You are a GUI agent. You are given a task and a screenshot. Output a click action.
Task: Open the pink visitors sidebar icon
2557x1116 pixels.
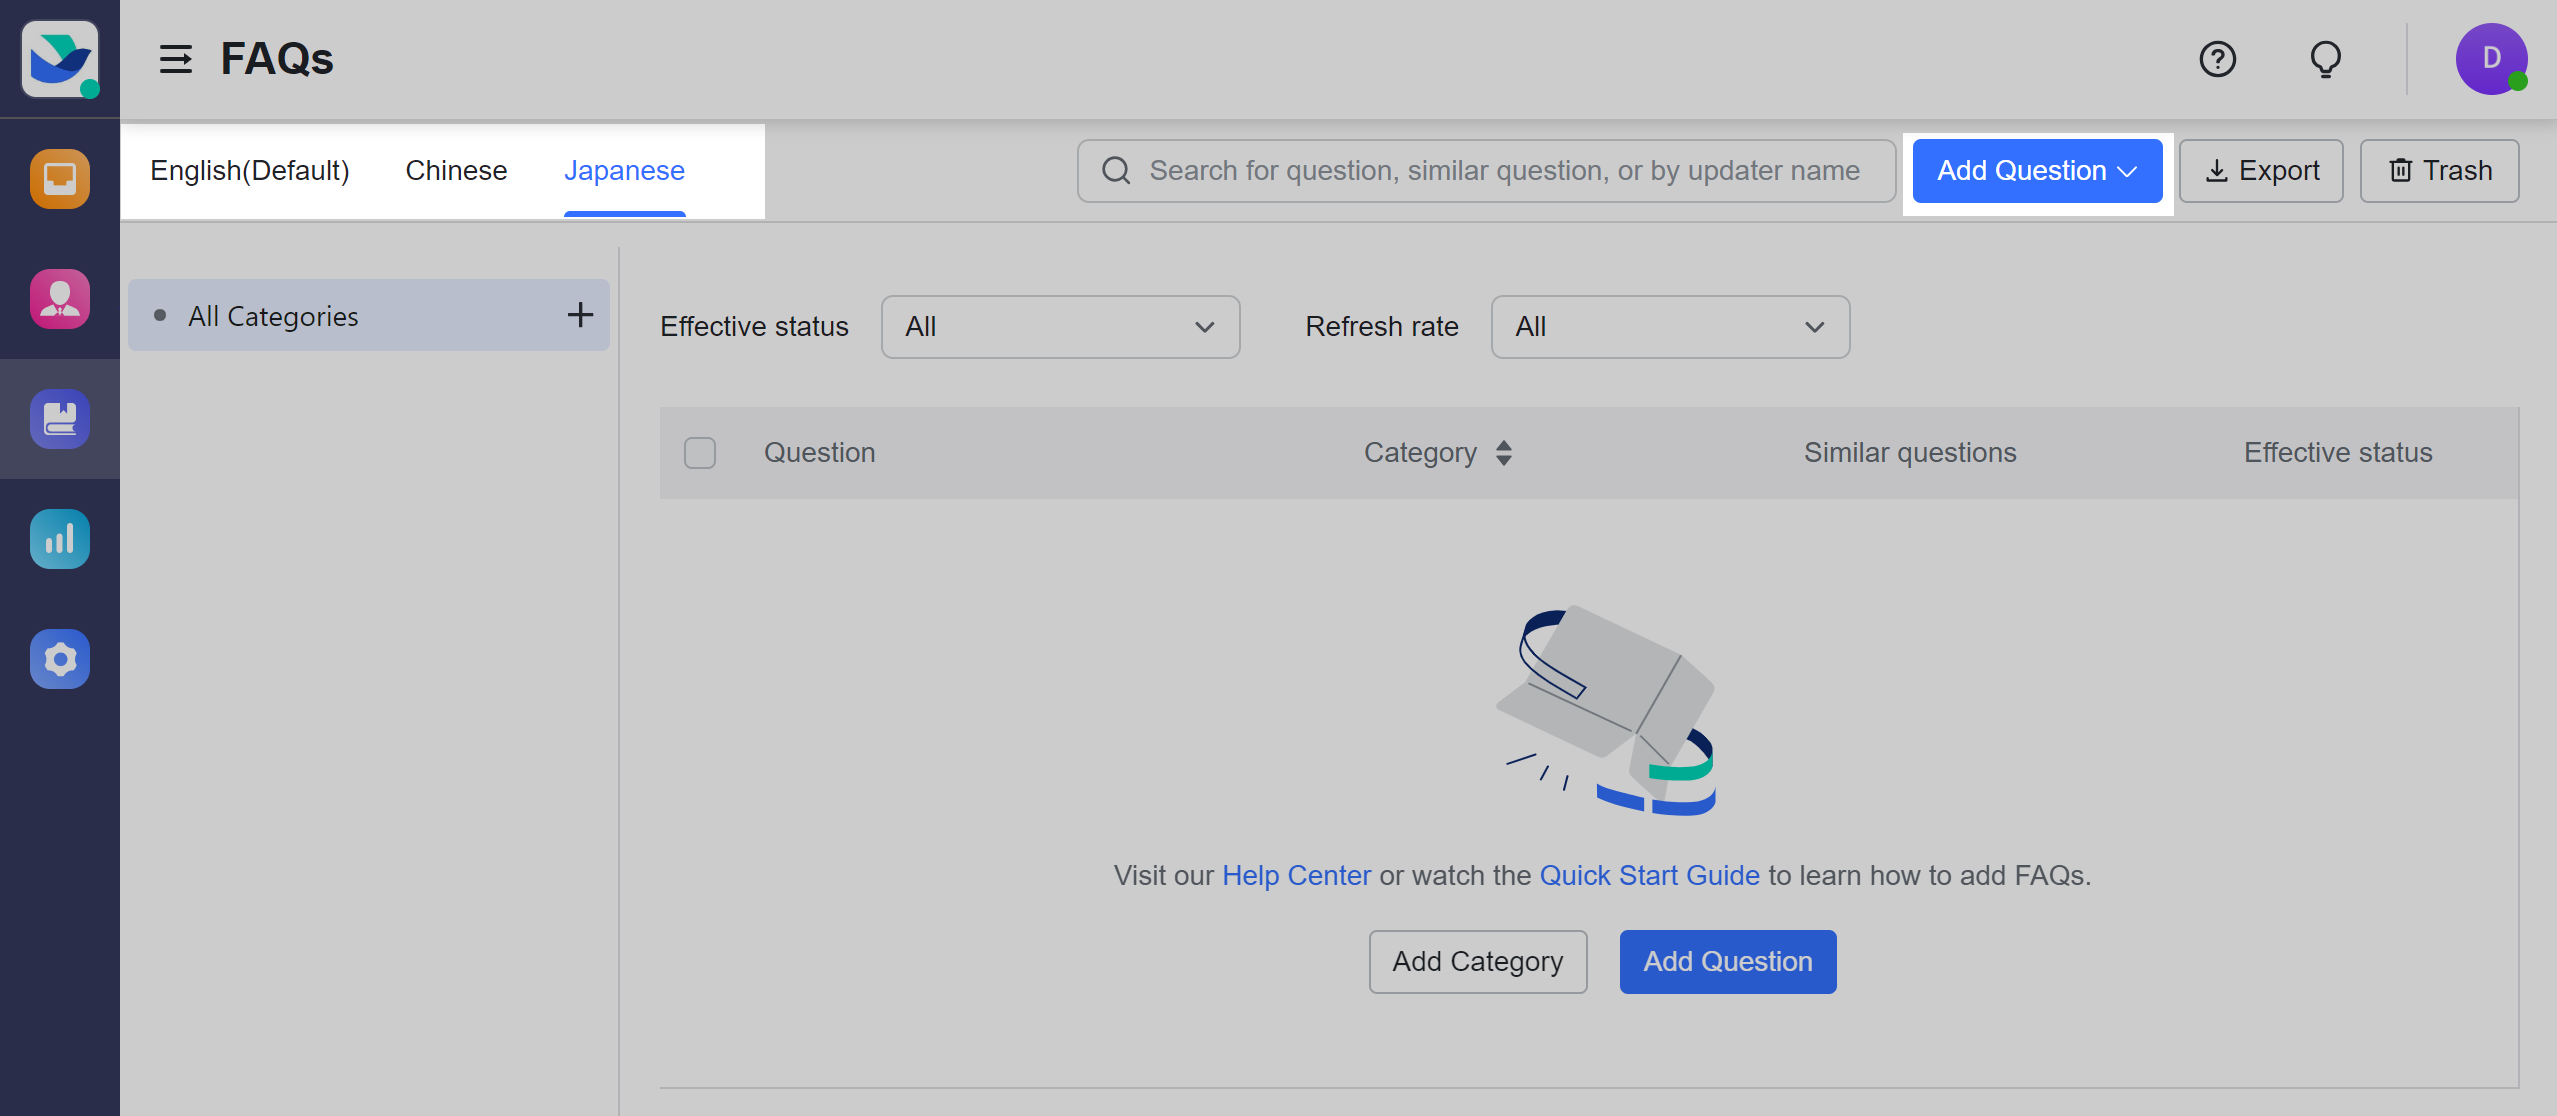(x=60, y=299)
